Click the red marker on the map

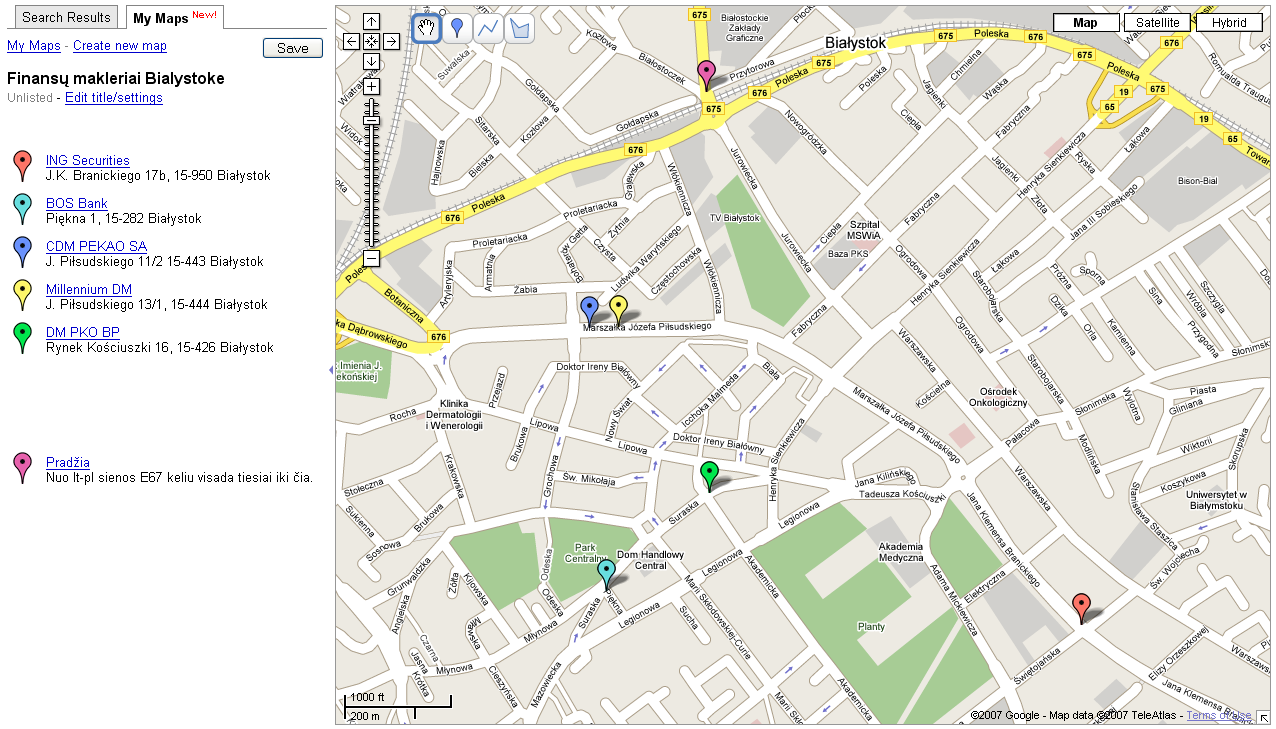coord(1081,609)
